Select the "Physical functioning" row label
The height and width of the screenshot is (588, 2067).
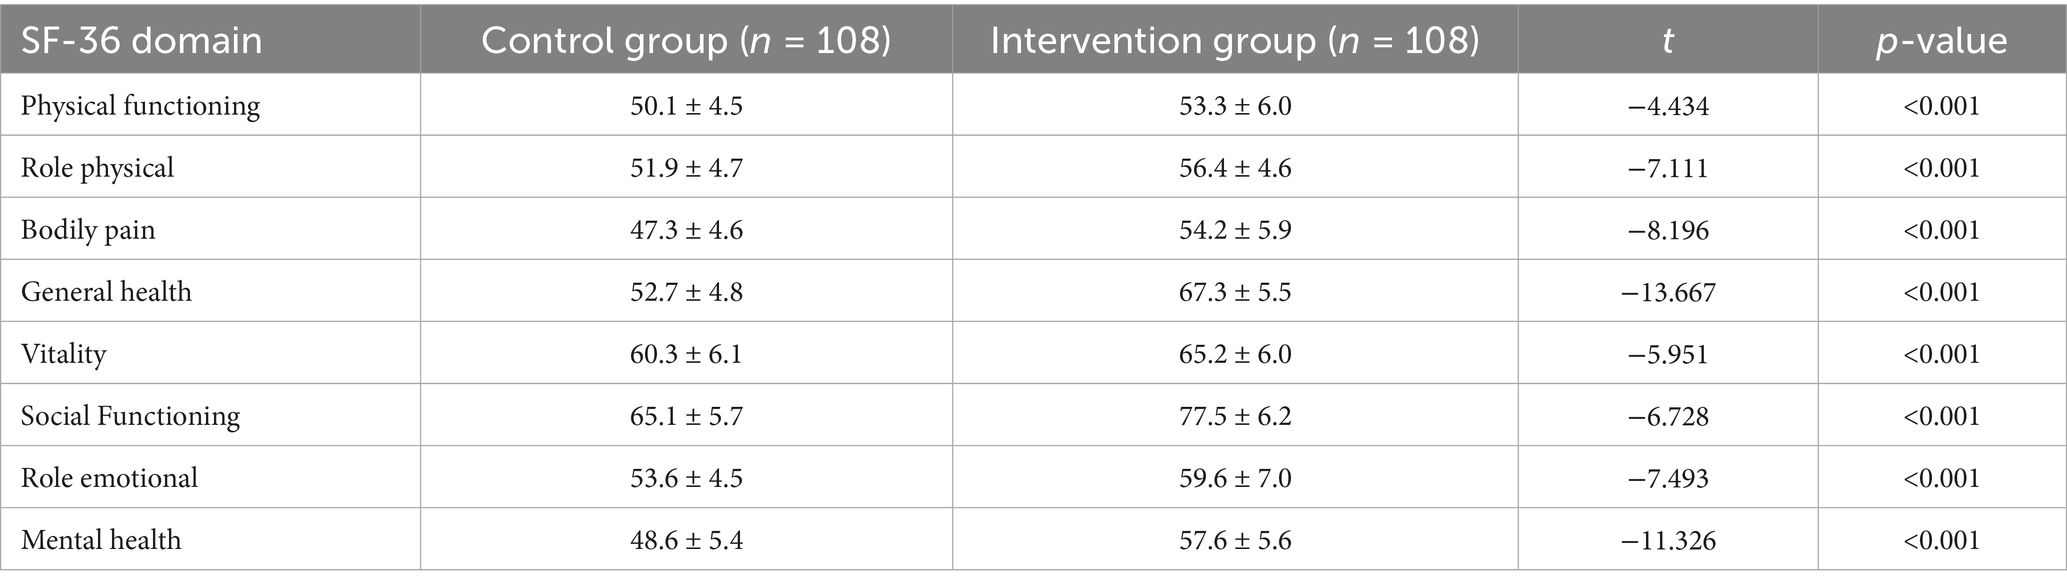(141, 106)
